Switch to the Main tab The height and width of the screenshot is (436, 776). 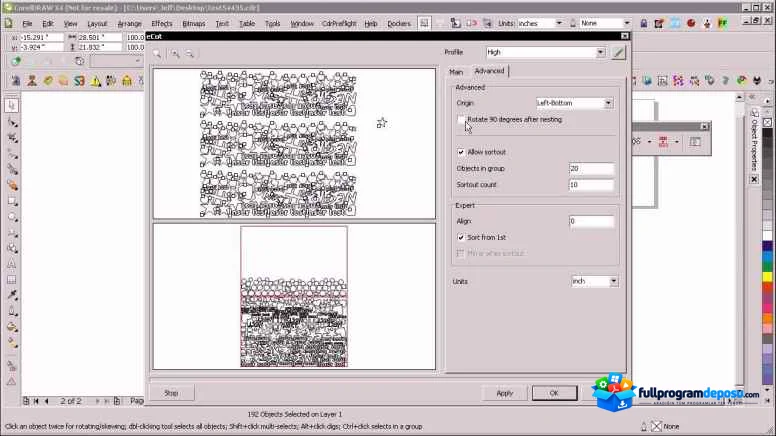click(x=456, y=72)
